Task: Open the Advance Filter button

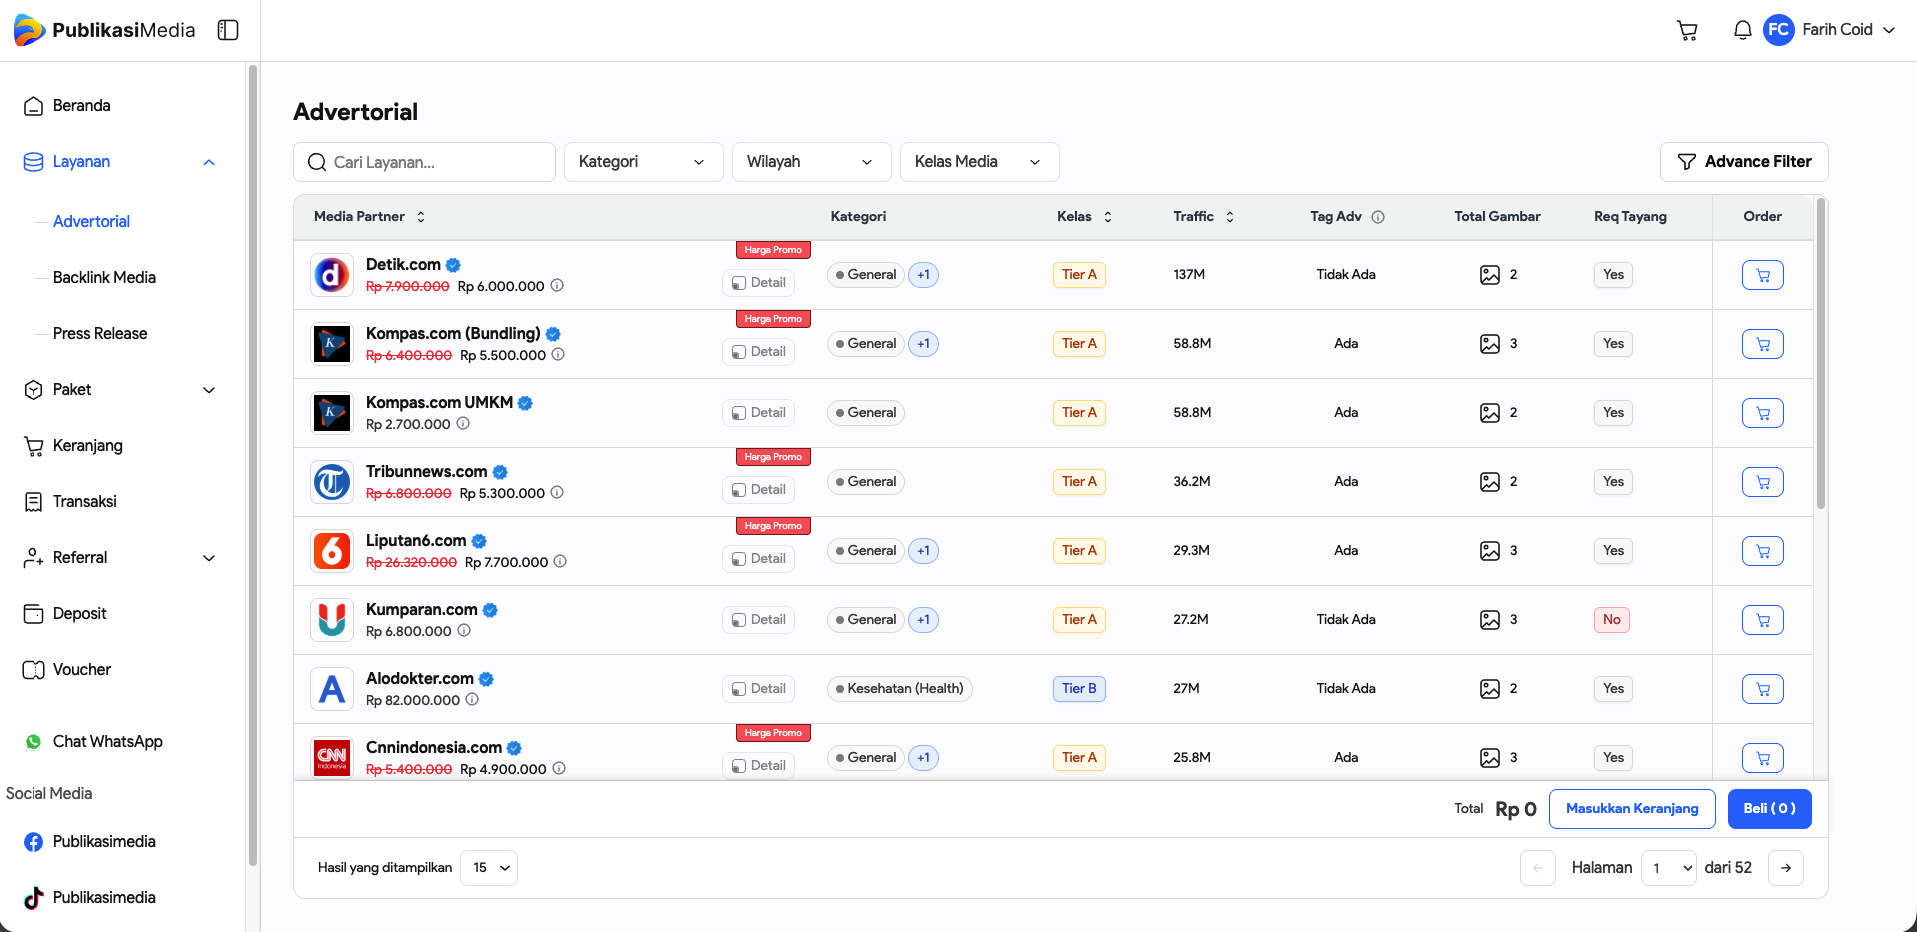Action: [1744, 162]
